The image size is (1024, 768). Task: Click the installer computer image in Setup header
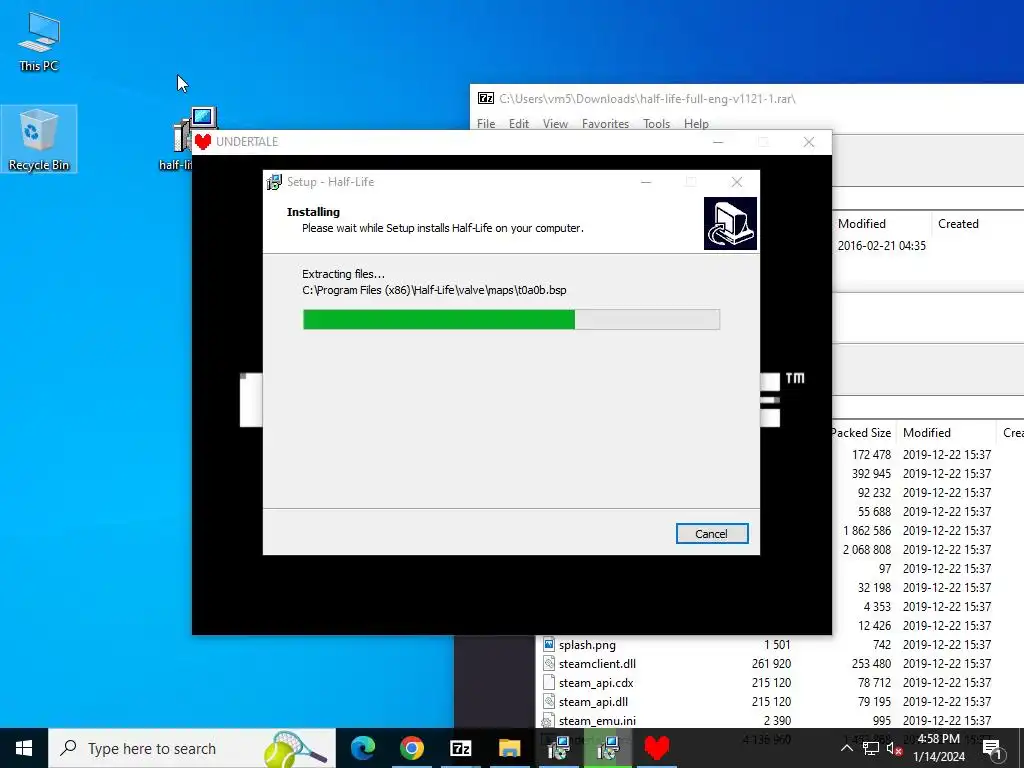click(730, 223)
